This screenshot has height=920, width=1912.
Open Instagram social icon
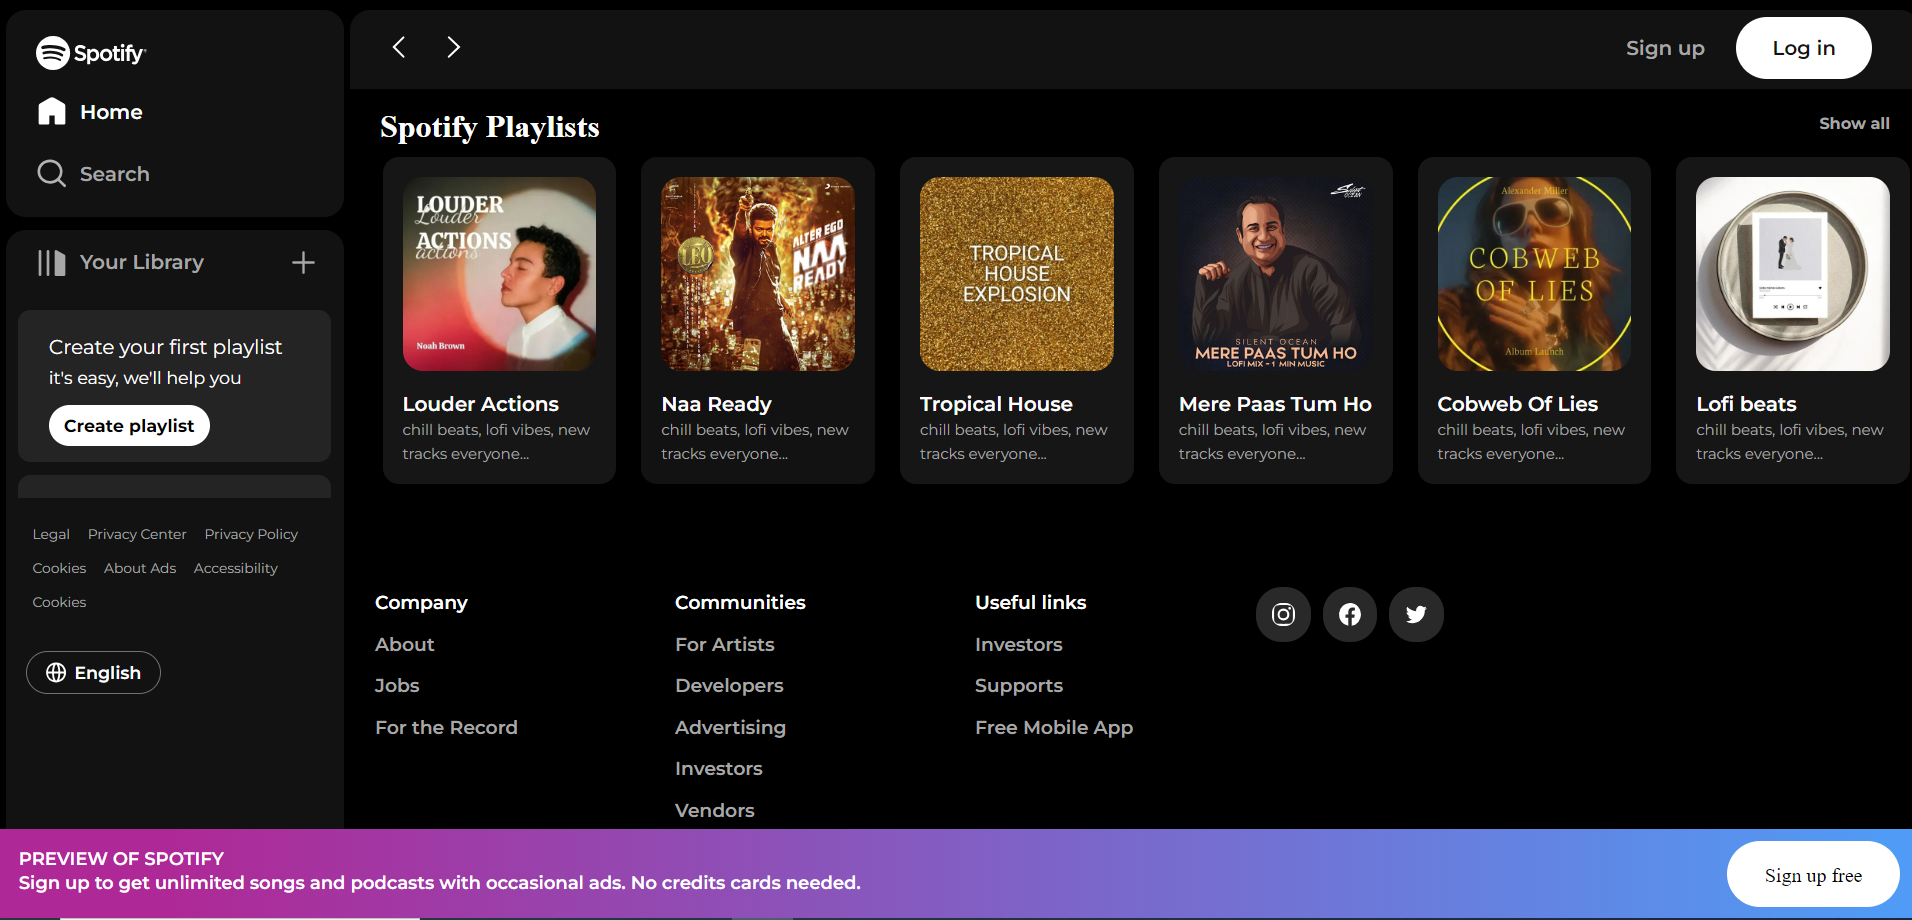1283,614
